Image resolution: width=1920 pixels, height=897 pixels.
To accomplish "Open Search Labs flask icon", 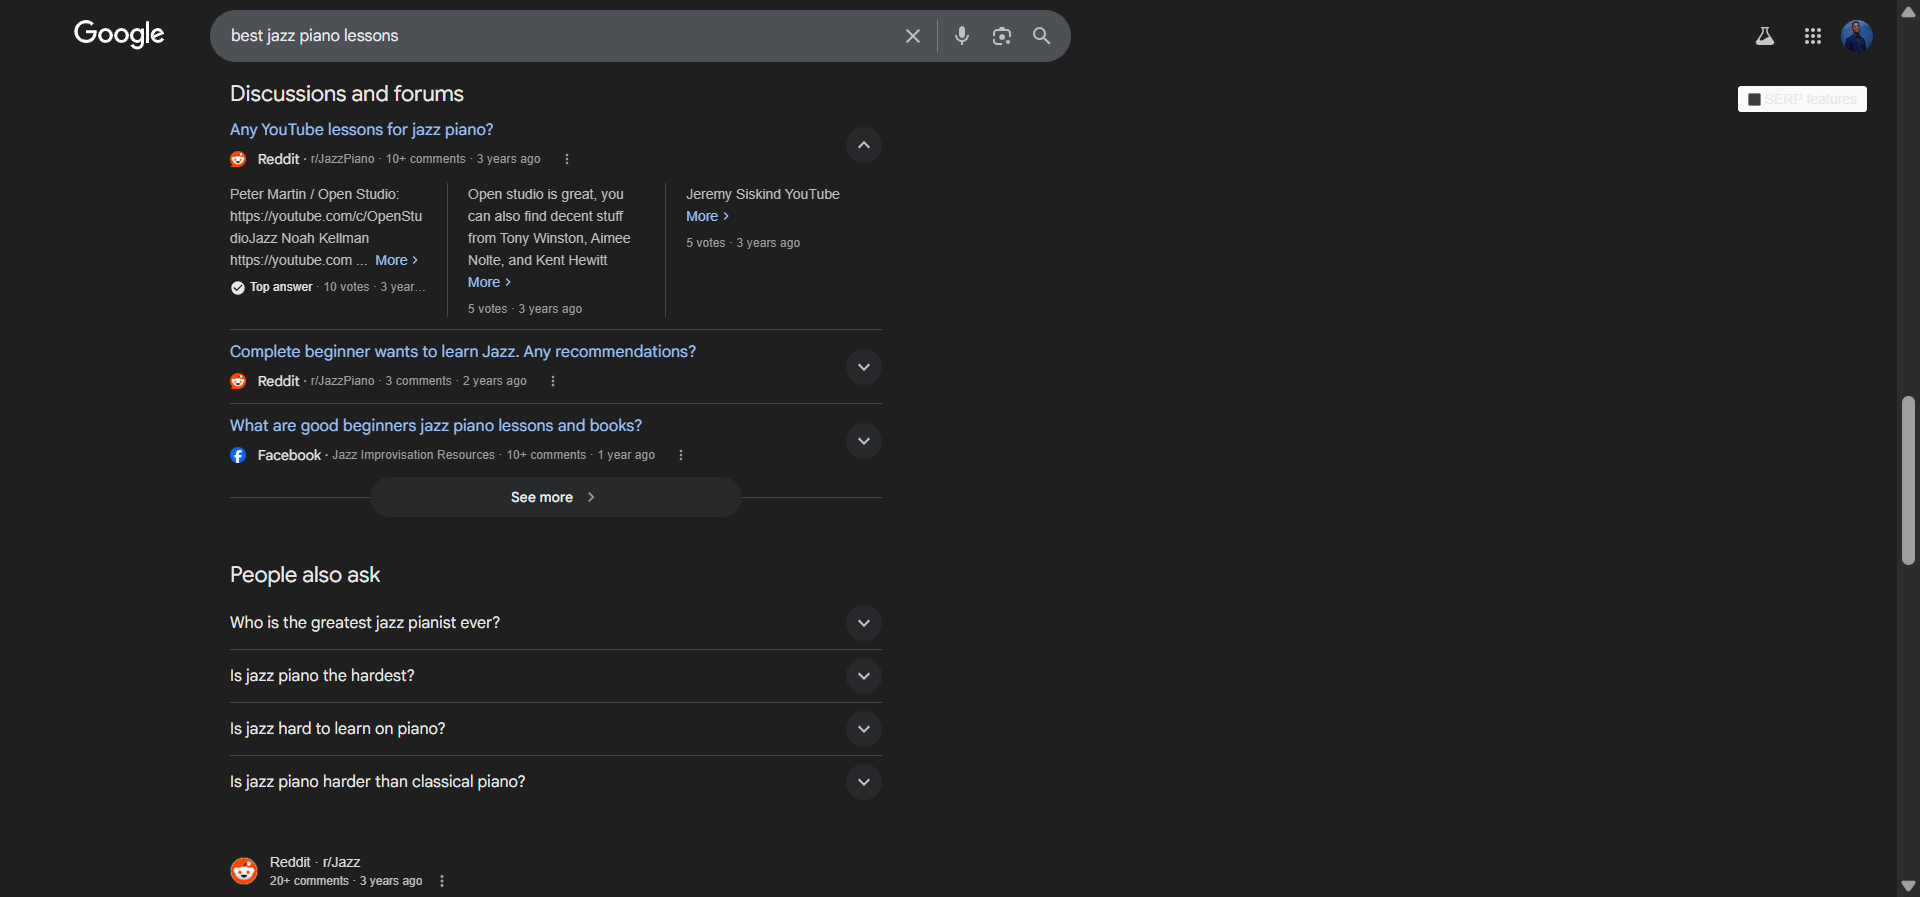I will point(1764,36).
